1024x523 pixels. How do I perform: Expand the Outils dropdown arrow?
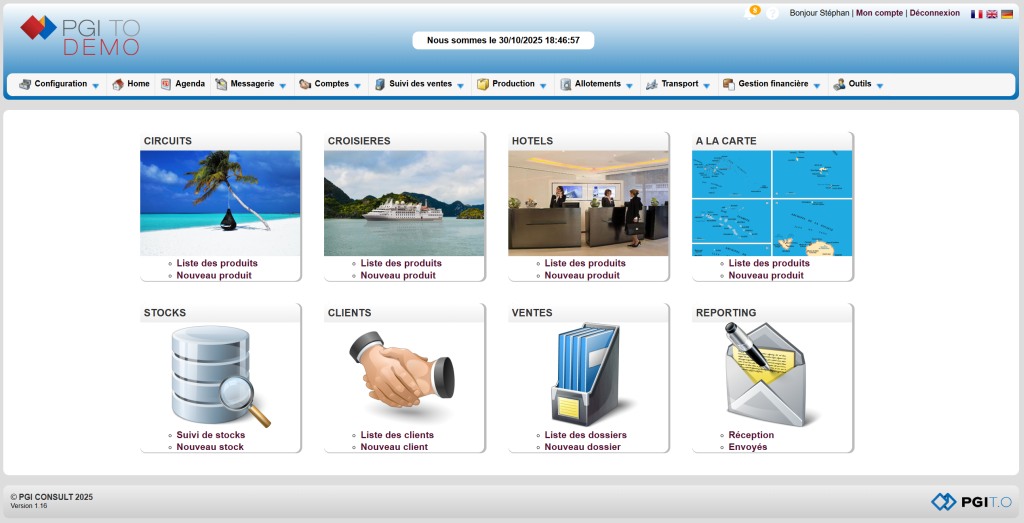pyautogui.click(x=880, y=86)
